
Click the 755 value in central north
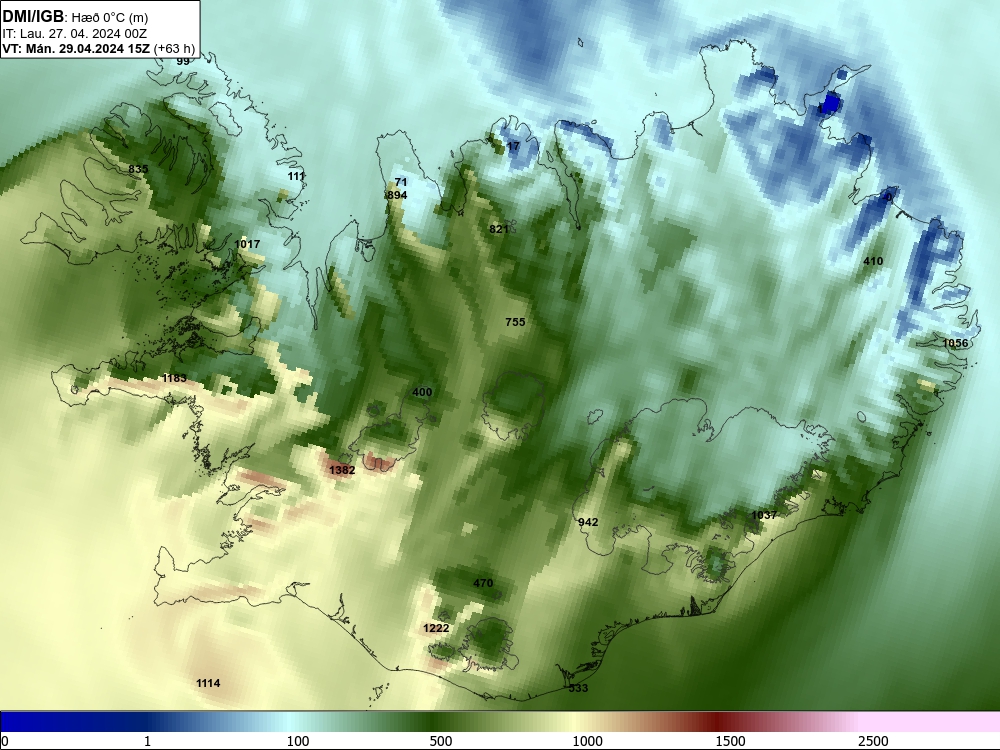[x=515, y=322]
